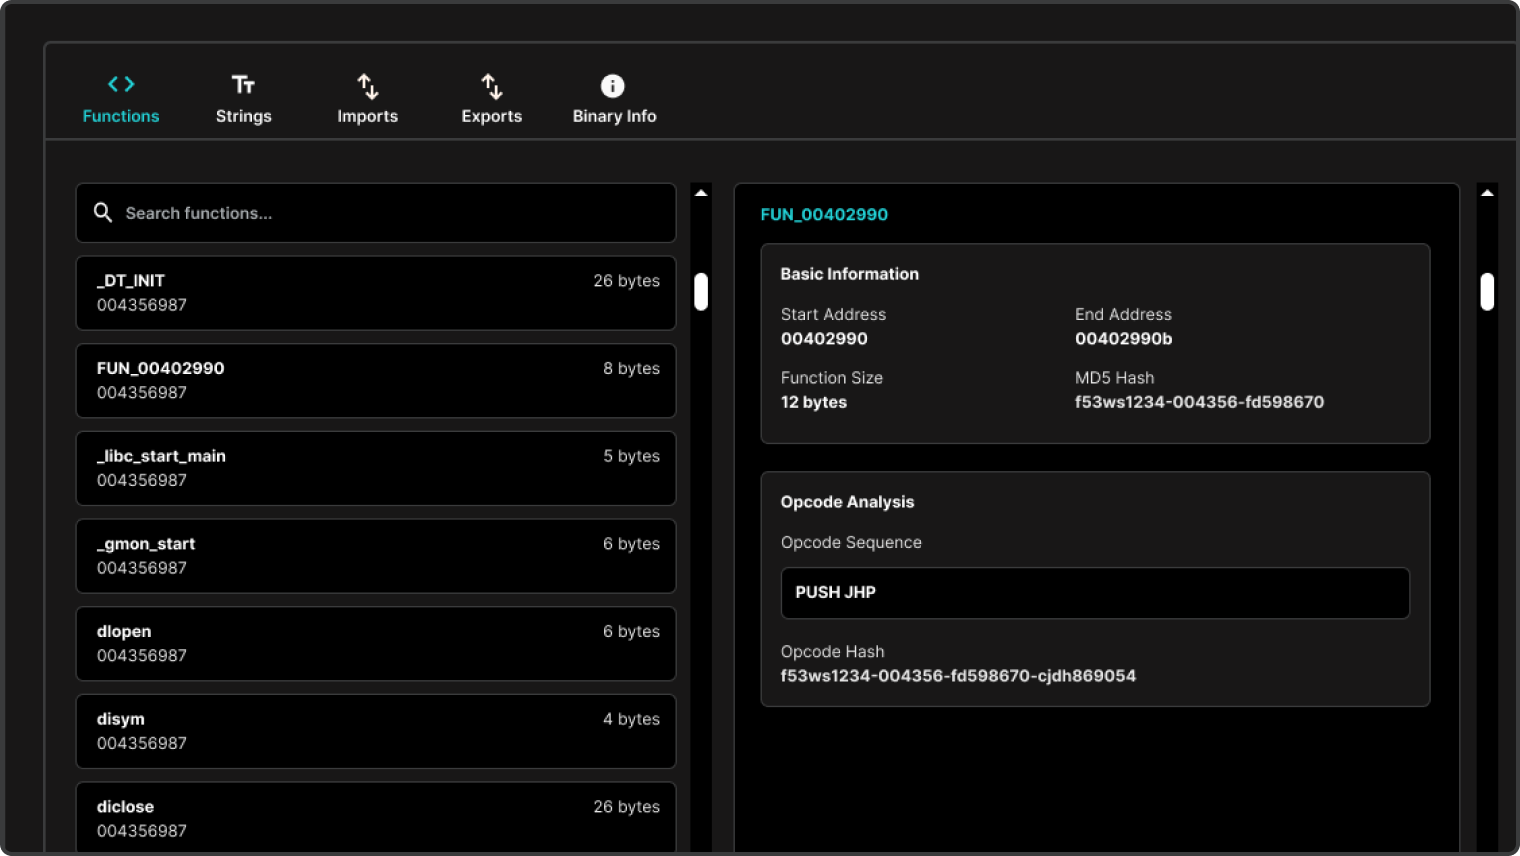Click the PUSH JHP opcode sequence box
1520x856 pixels.
[1095, 593]
